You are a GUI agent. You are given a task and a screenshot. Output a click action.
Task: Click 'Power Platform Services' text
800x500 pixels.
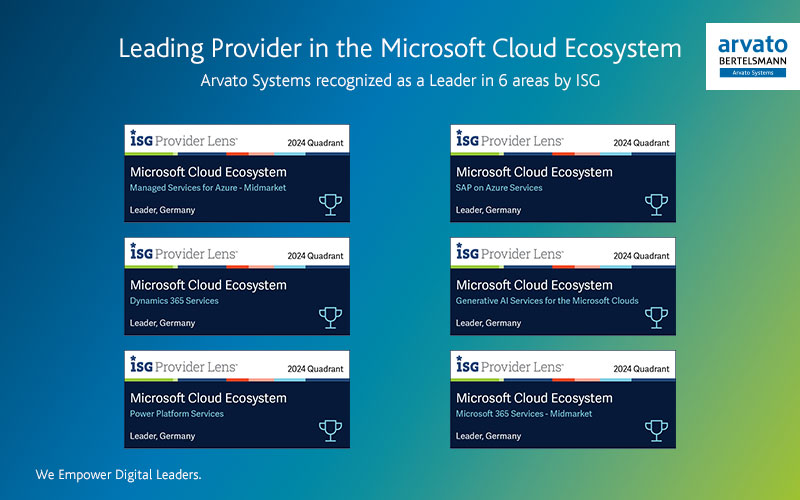(x=177, y=414)
